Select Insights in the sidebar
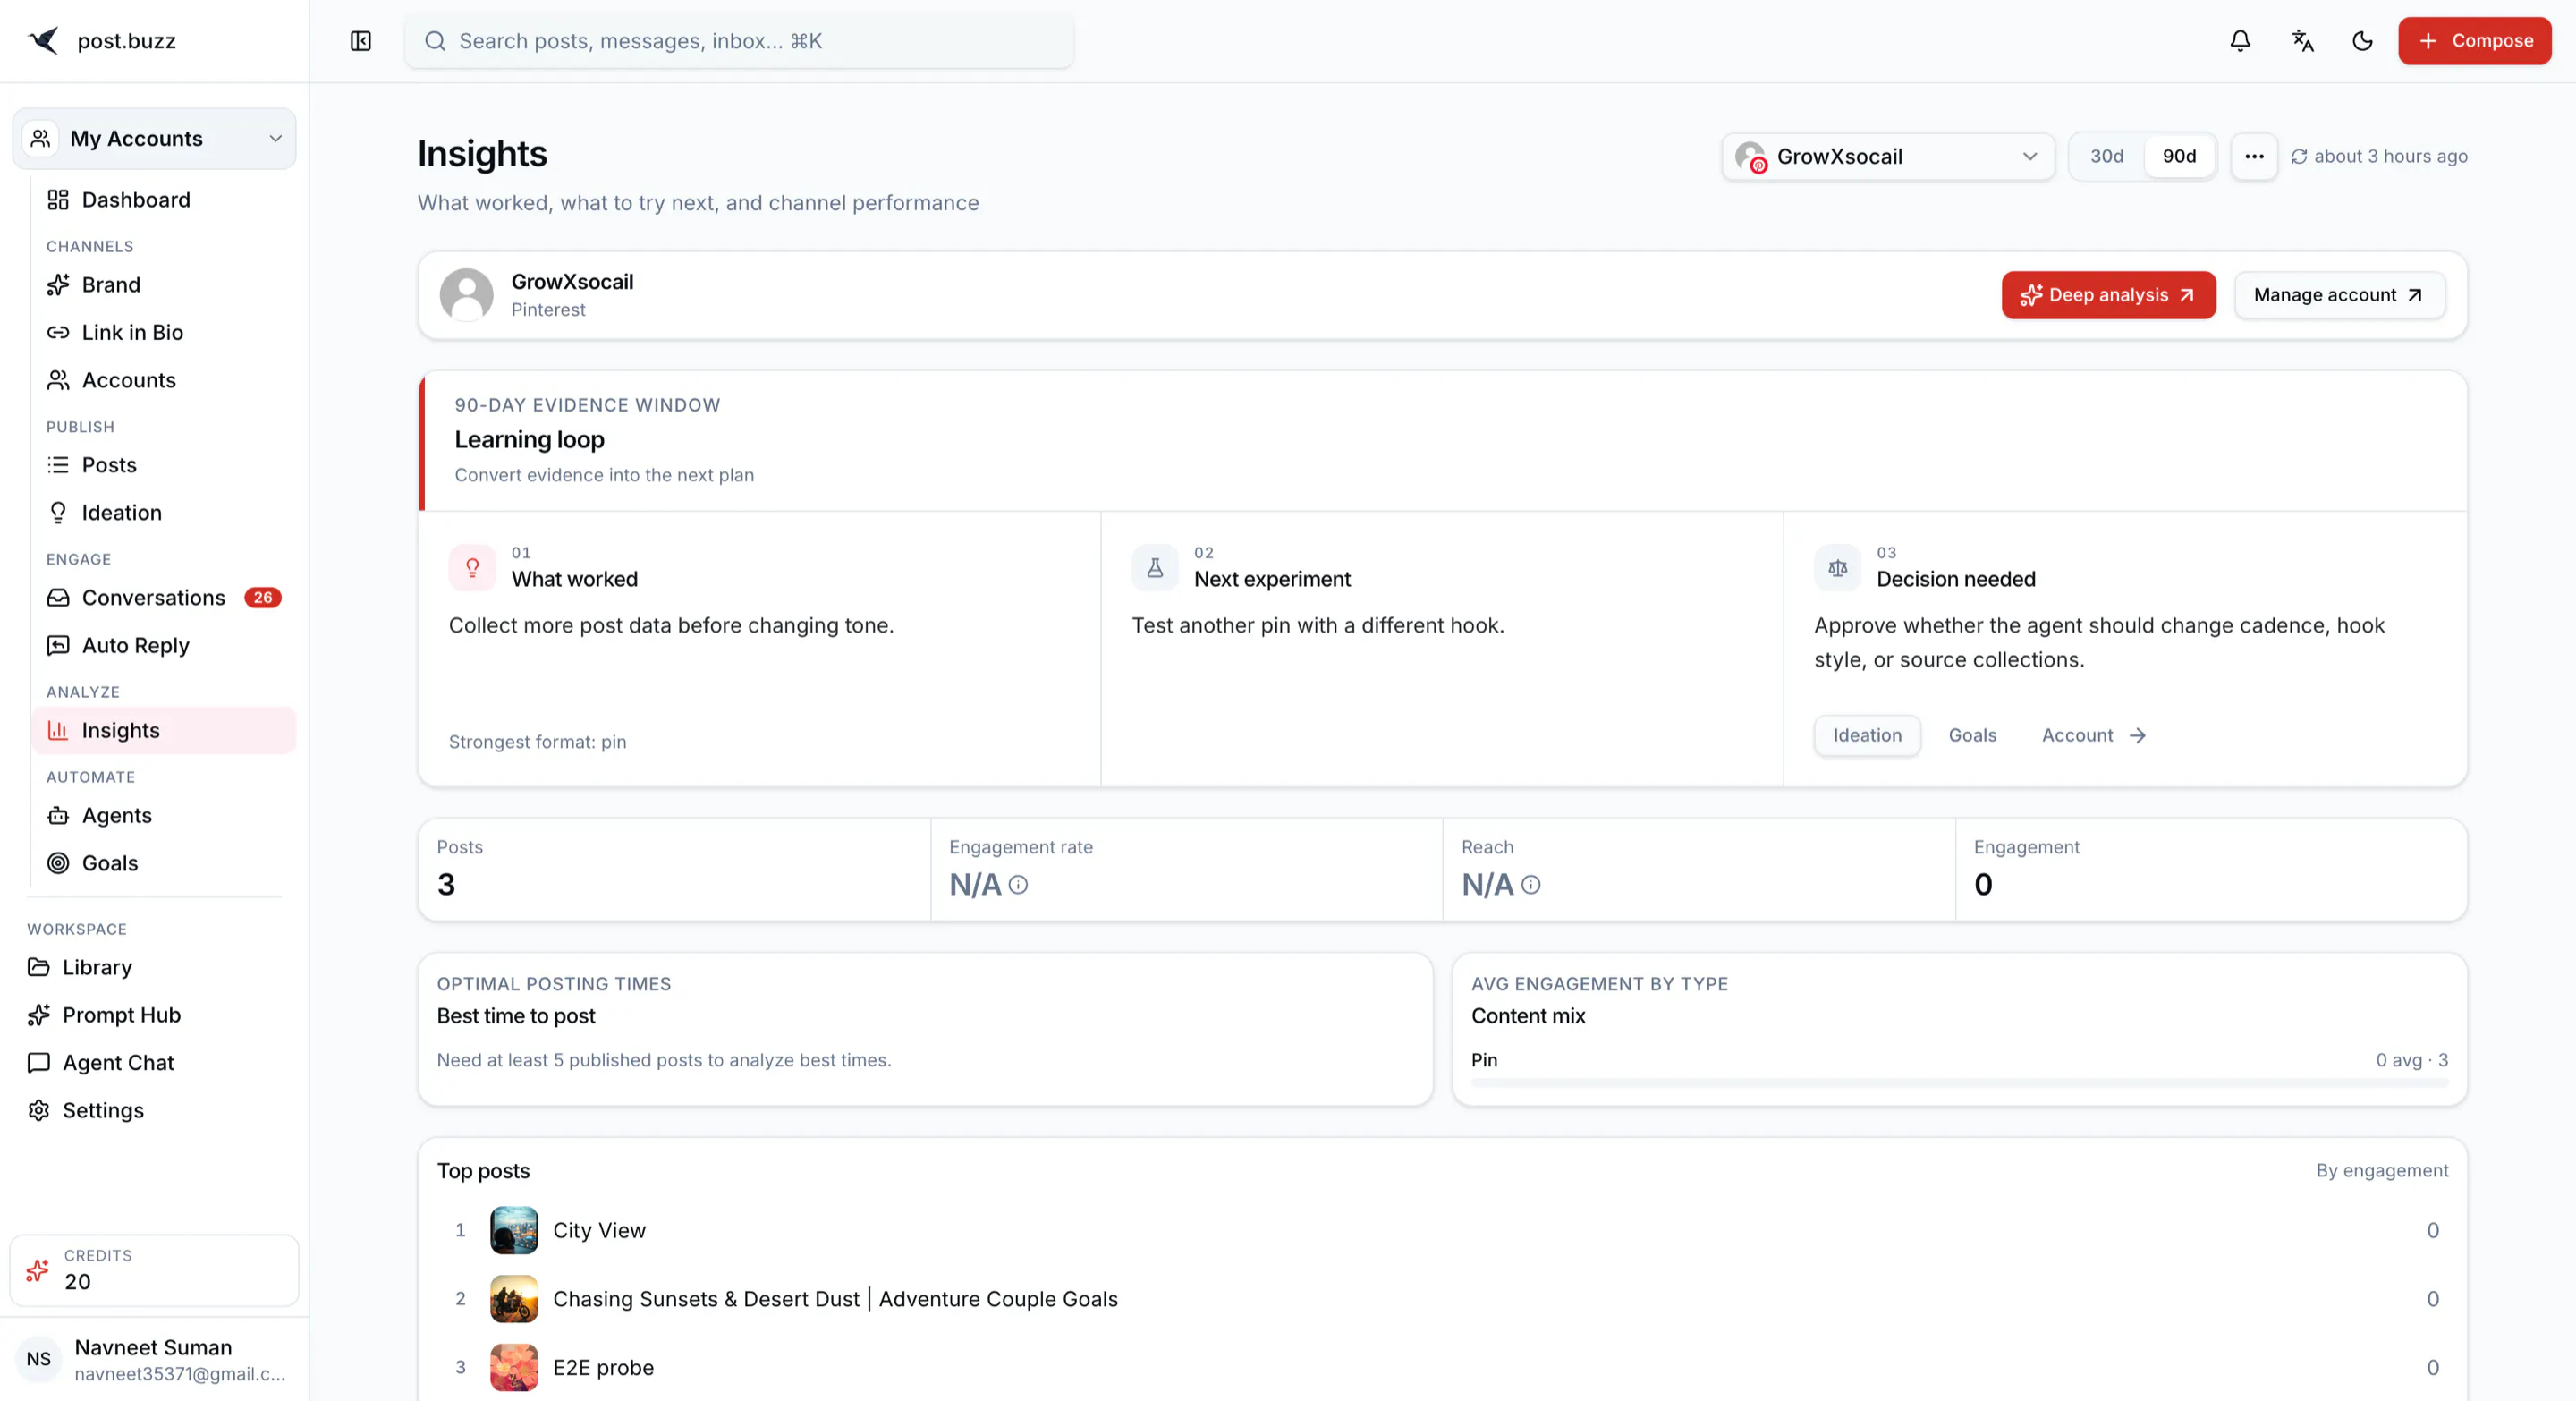Image resolution: width=2576 pixels, height=1401 pixels. (164, 731)
